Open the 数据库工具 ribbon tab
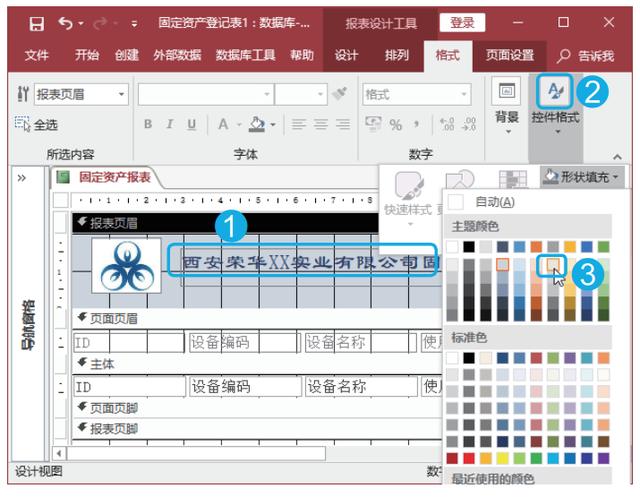This screenshot has height=497, width=640. [245, 55]
